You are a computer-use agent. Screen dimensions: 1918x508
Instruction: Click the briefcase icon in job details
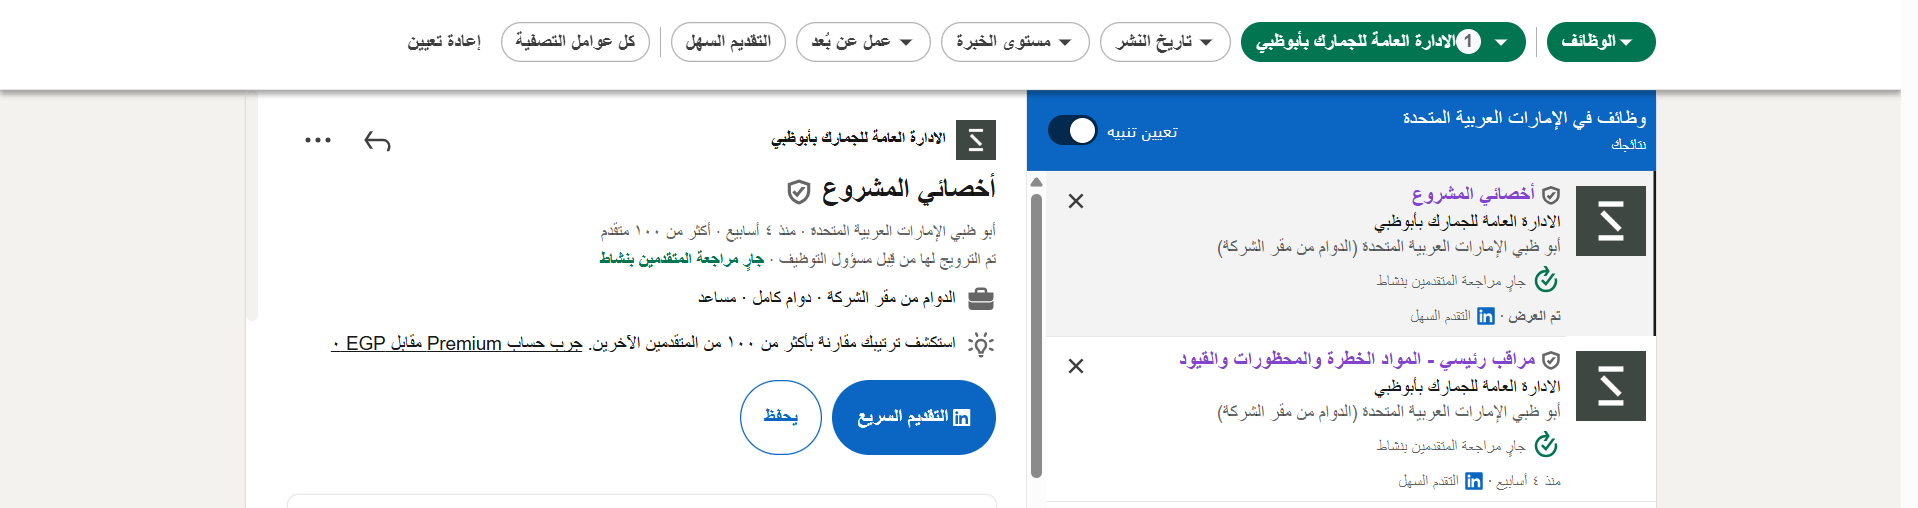982,298
